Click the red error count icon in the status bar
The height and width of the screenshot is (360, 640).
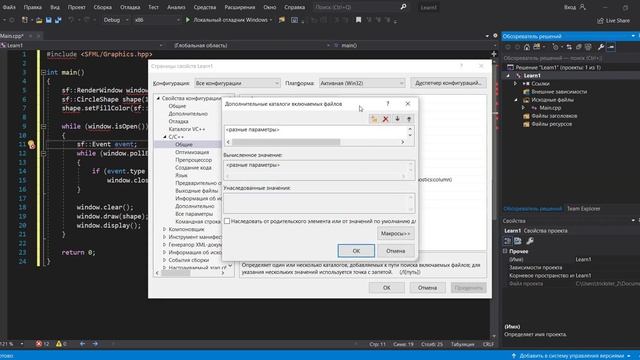39,344
